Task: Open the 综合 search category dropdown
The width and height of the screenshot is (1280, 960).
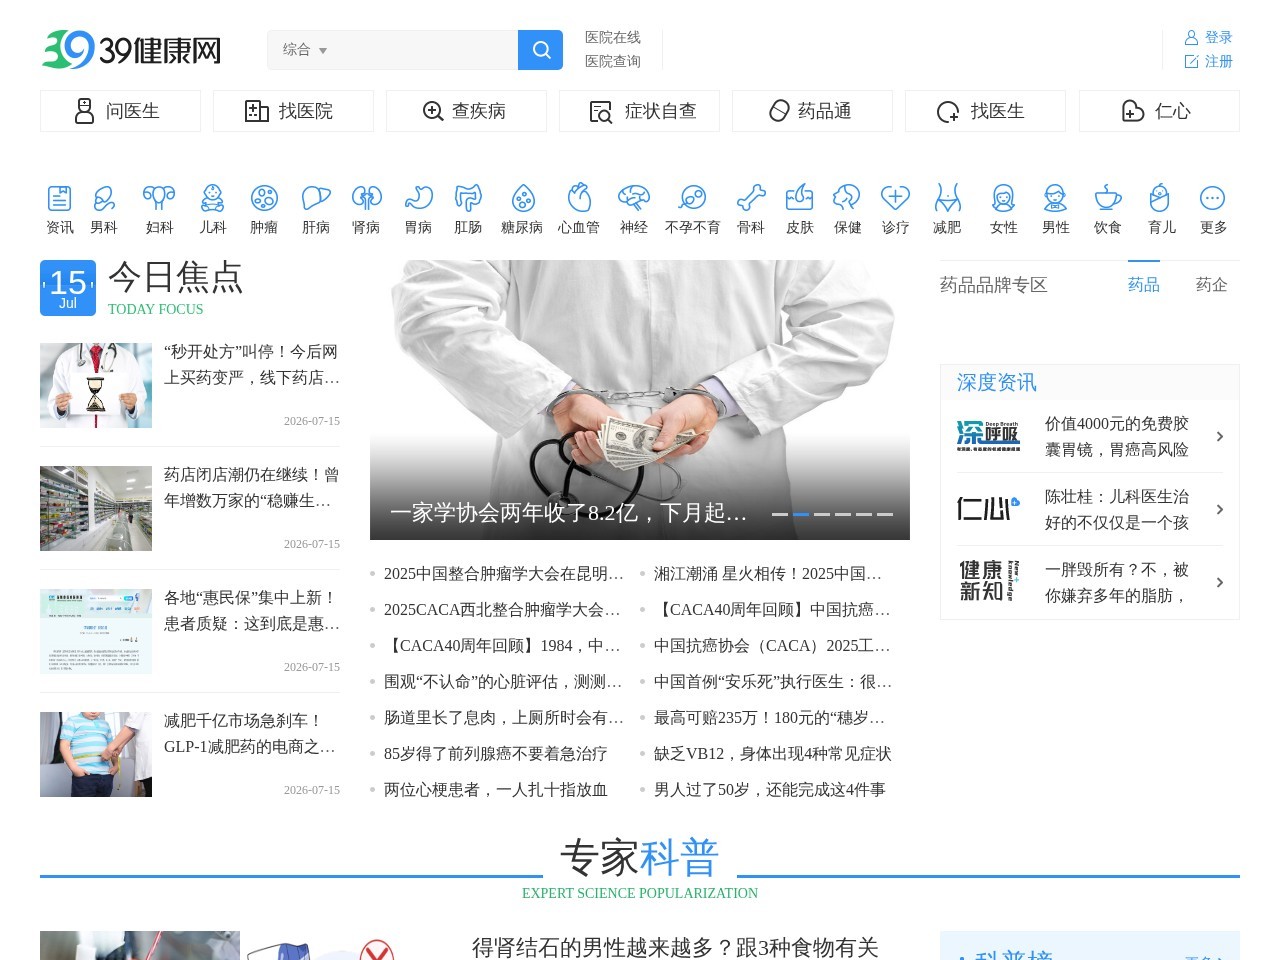Action: click(x=304, y=50)
